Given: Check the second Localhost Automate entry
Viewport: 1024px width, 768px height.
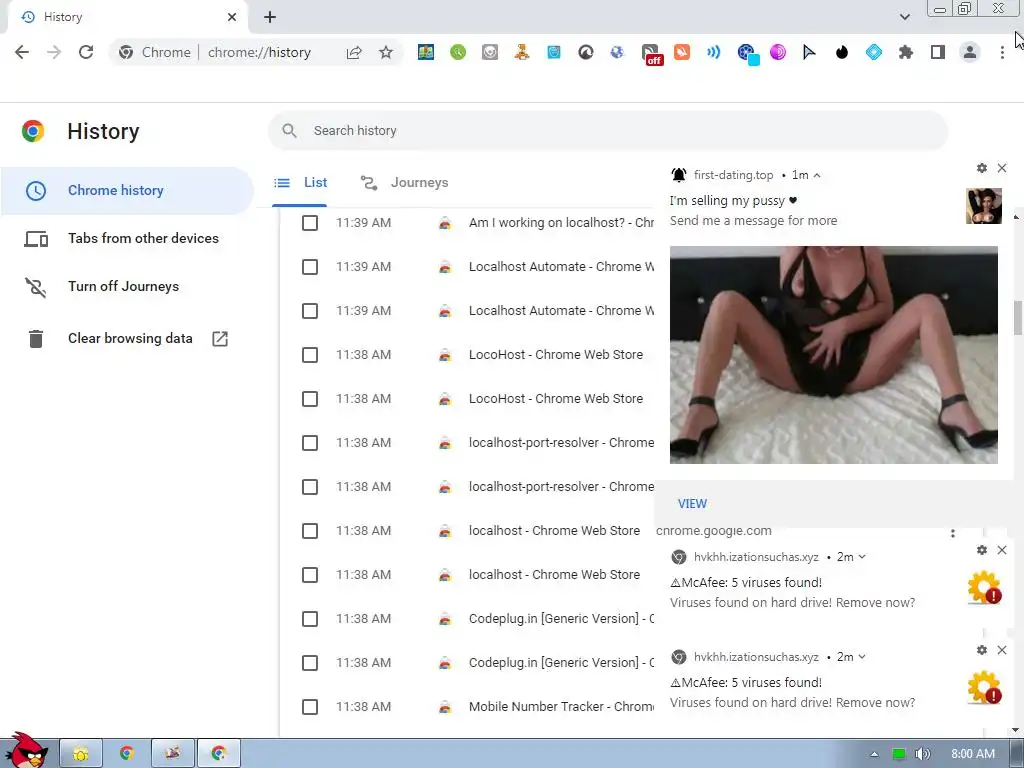Looking at the screenshot, I should click(x=310, y=311).
